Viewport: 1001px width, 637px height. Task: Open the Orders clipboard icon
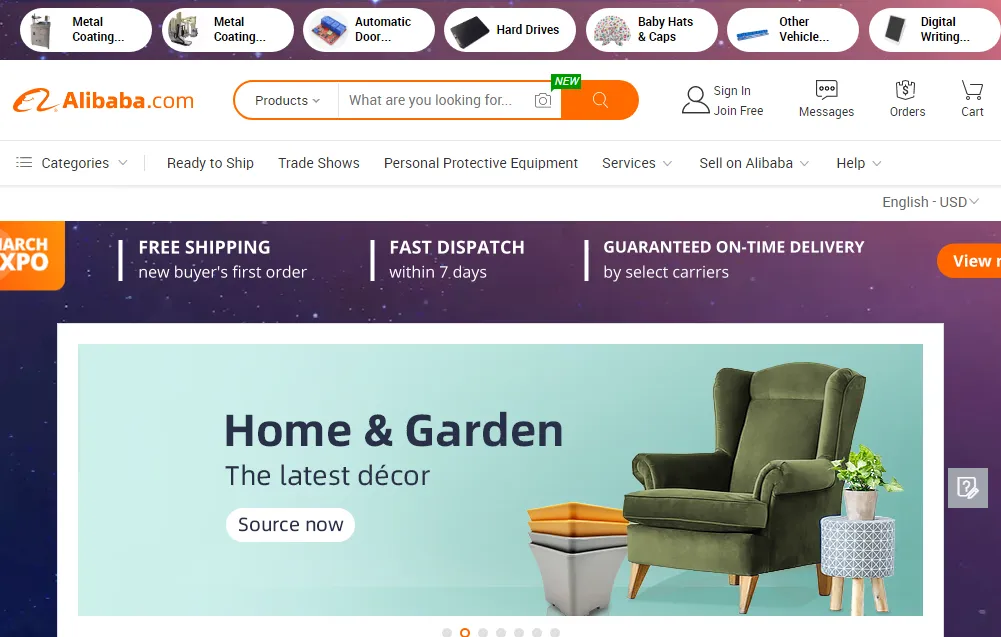tap(906, 89)
